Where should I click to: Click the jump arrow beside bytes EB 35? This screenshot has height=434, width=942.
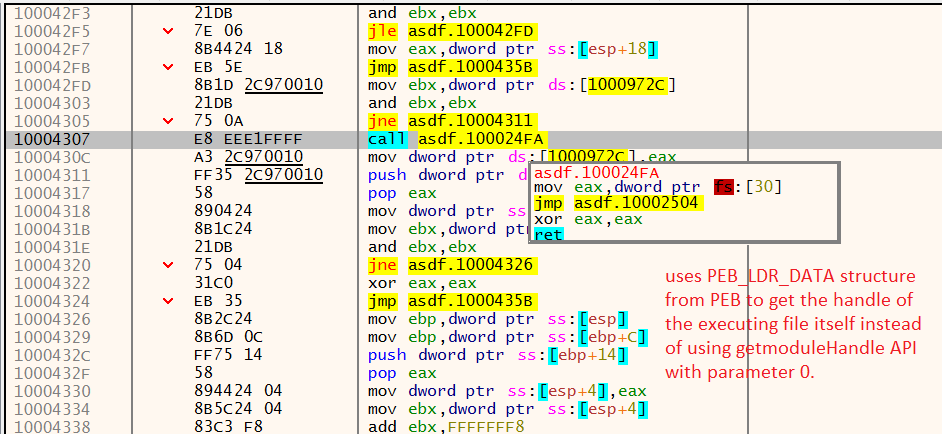pyautogui.click(x=168, y=301)
